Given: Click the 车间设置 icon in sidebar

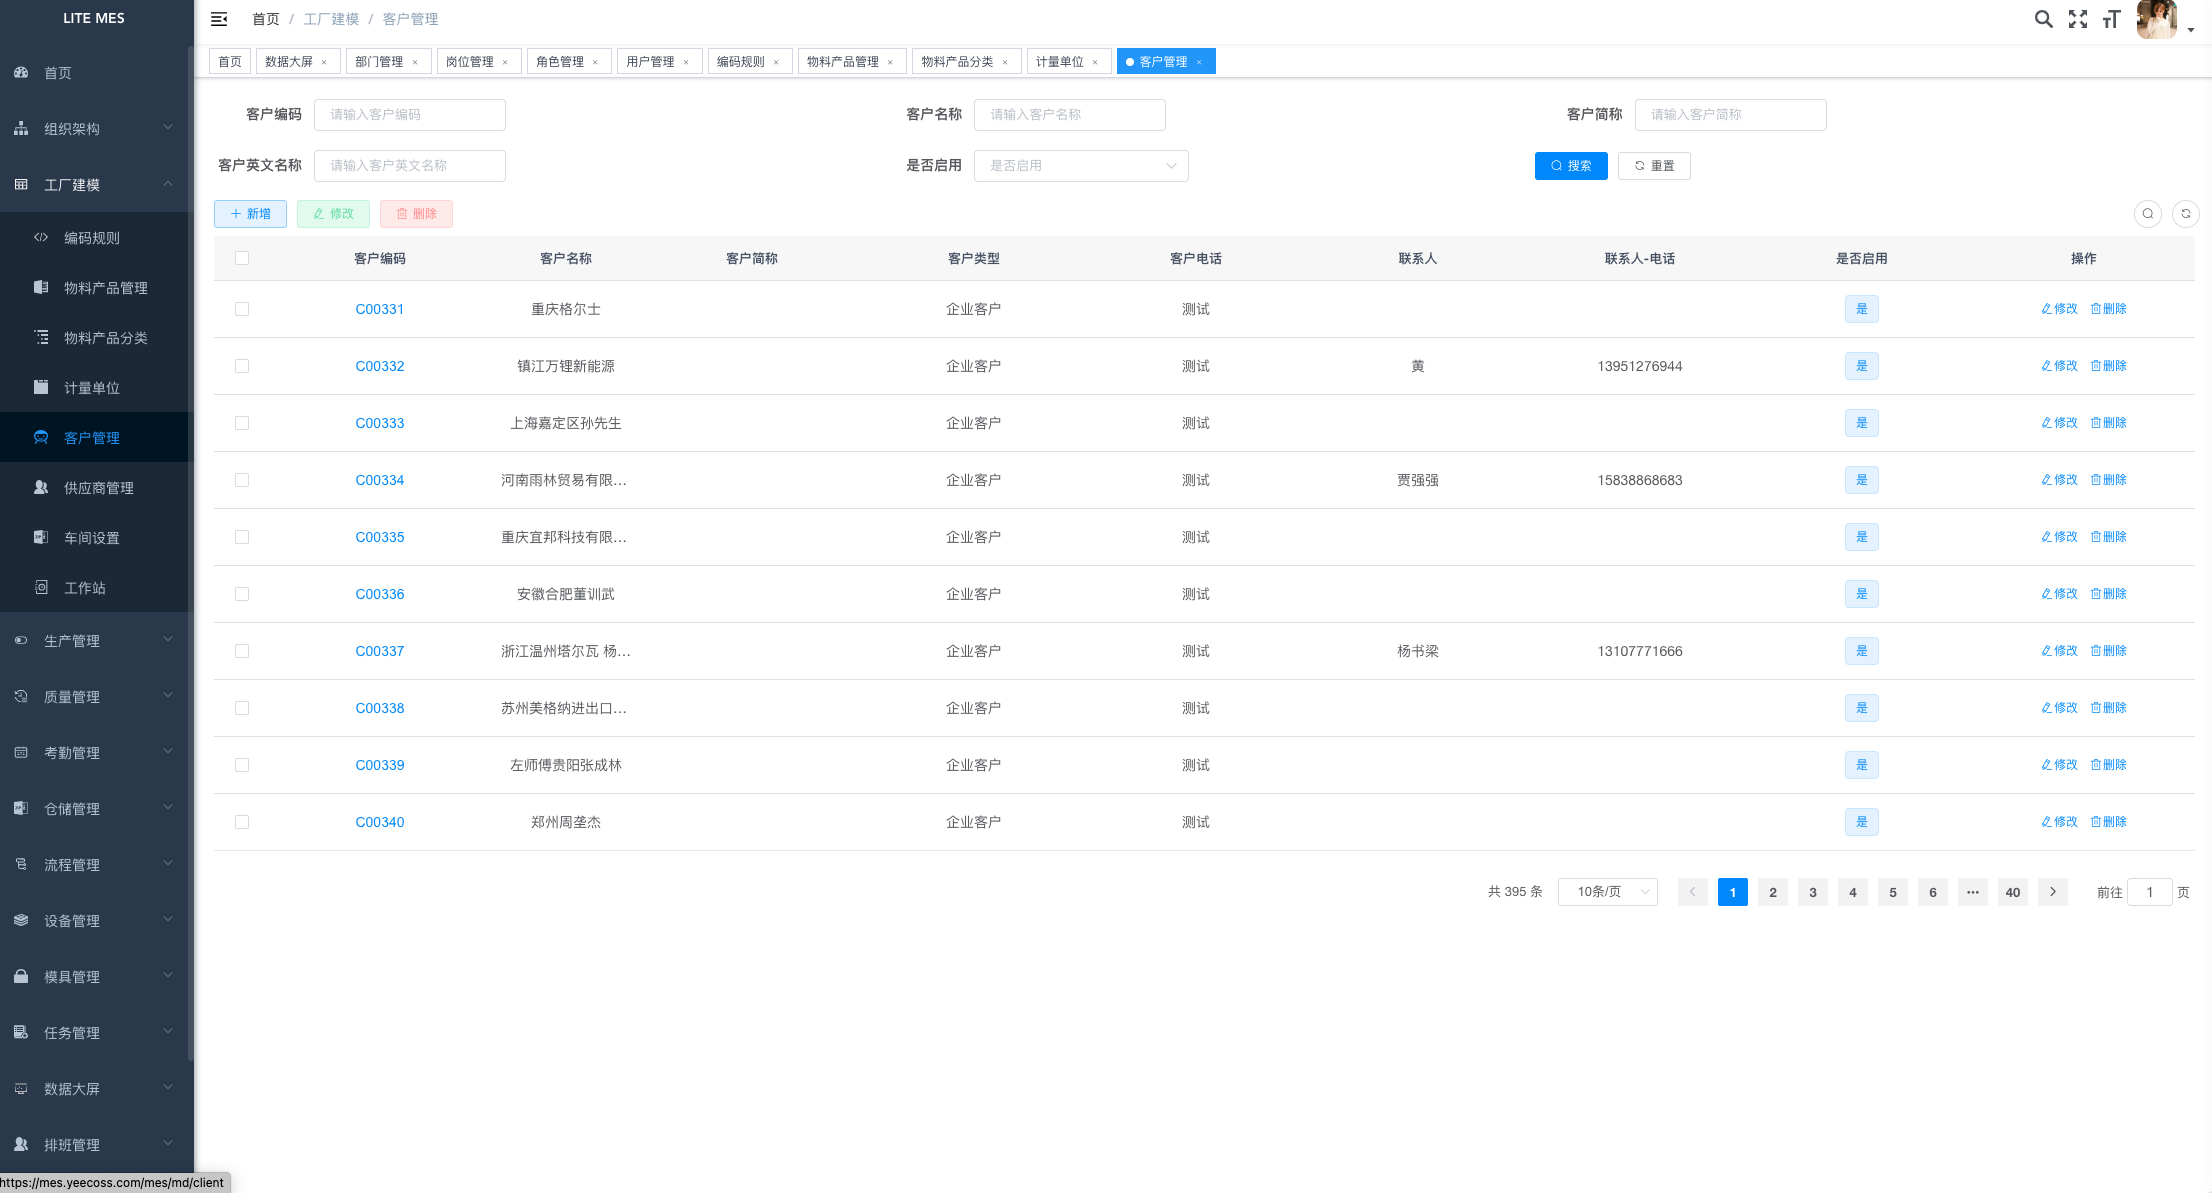Looking at the screenshot, I should point(41,538).
